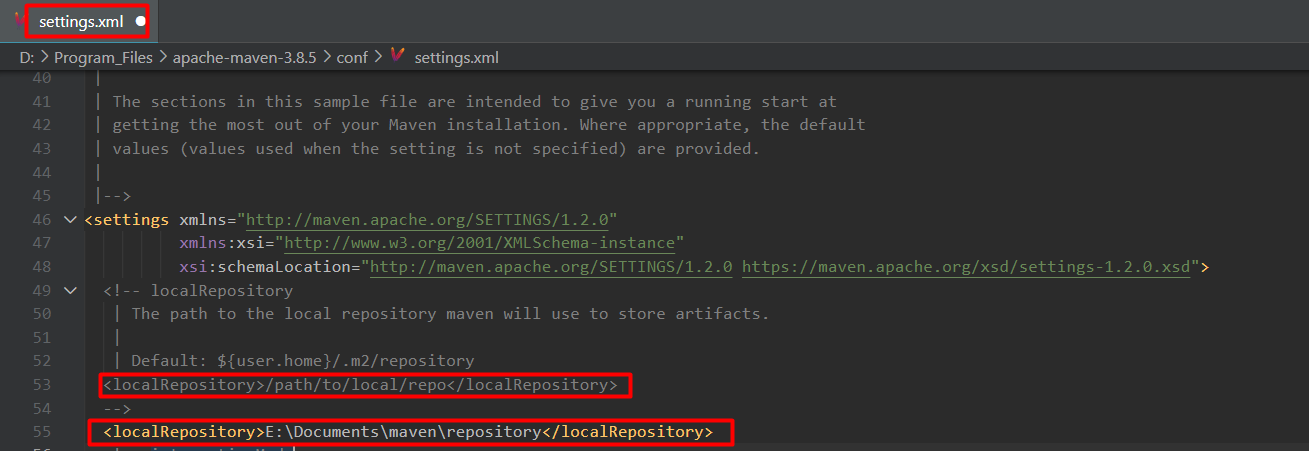1309x451 pixels.
Task: Click line number 48 in the gutter
Action: [41, 267]
